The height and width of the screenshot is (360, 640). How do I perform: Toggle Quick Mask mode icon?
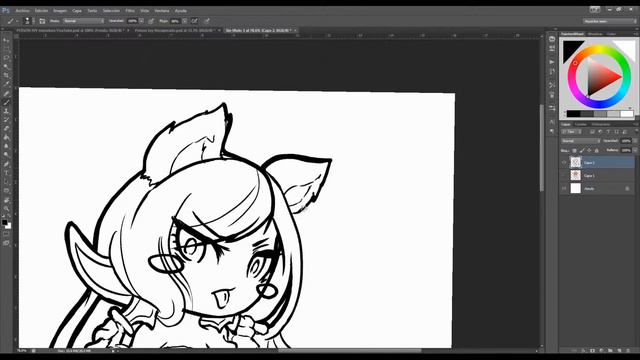[6, 234]
